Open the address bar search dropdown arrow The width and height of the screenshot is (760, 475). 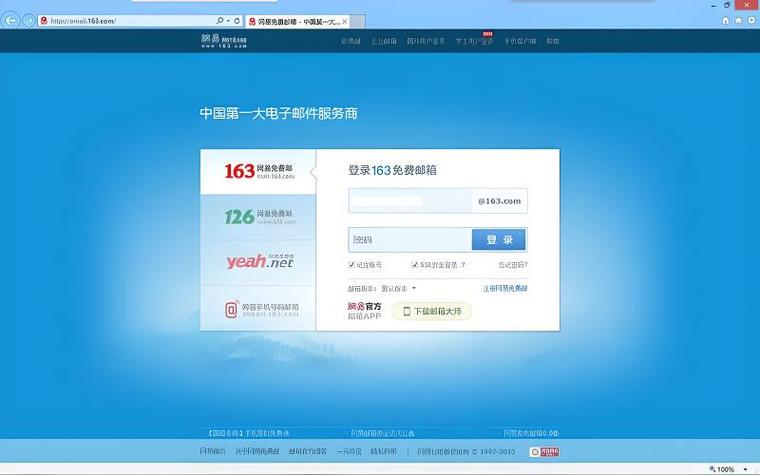pyautogui.click(x=228, y=21)
